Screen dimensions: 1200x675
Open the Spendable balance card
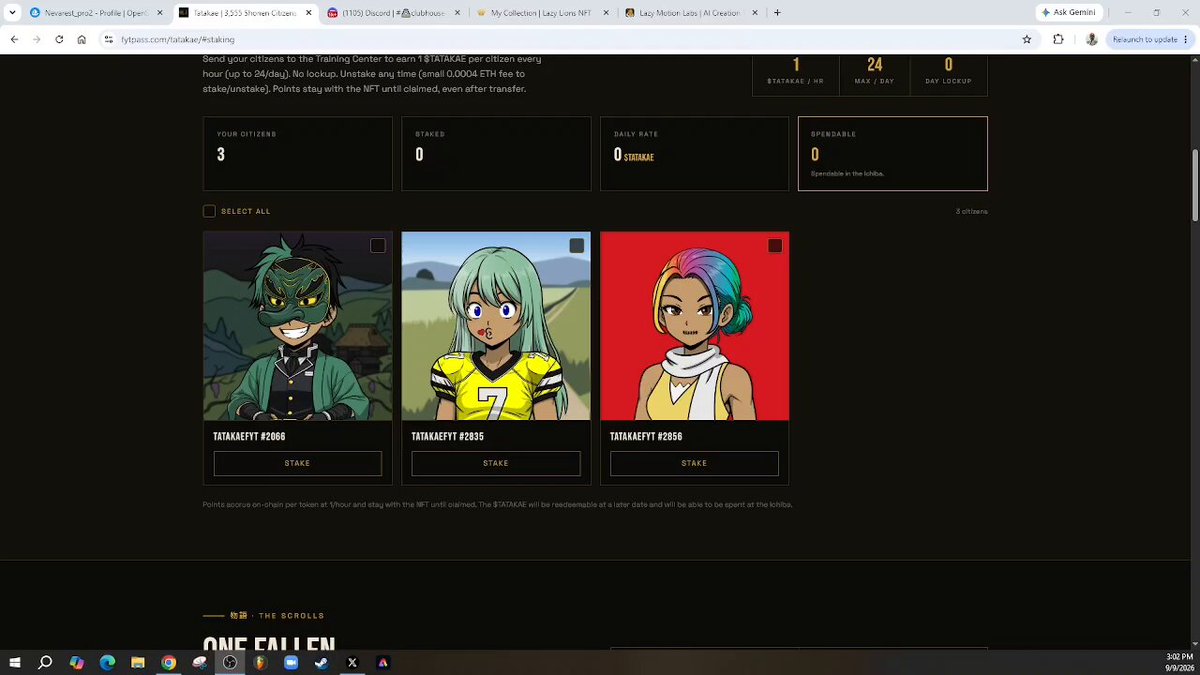[x=893, y=154]
